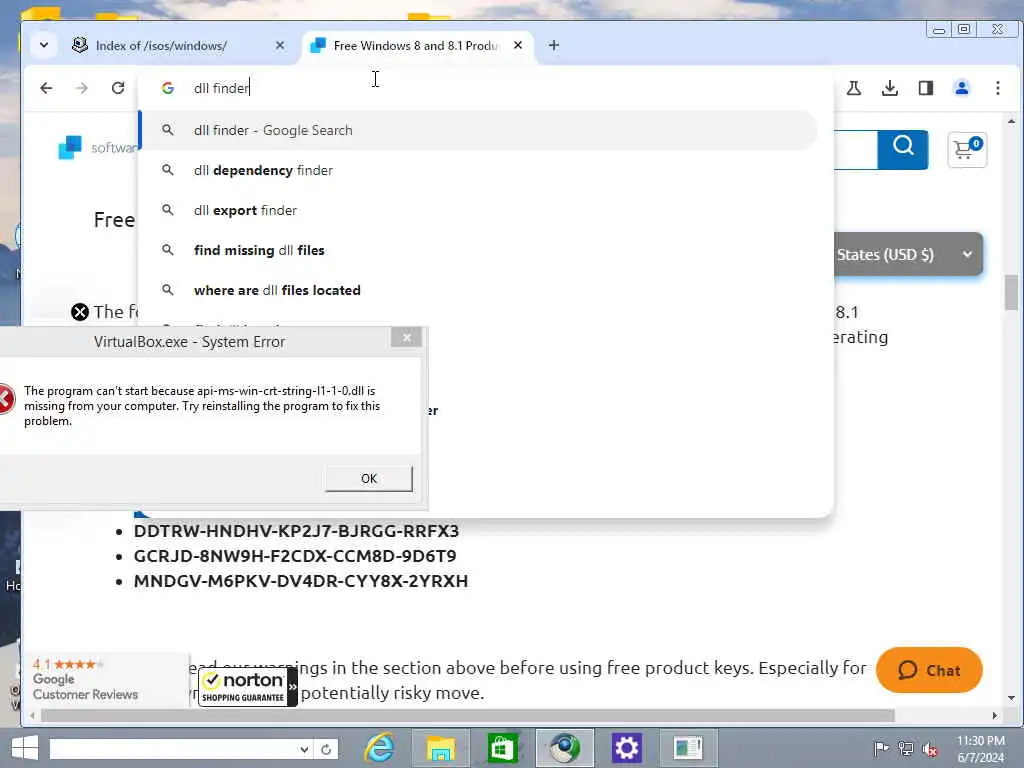Pick where are dll files located suggestion
1024x768 pixels.
click(x=479, y=290)
